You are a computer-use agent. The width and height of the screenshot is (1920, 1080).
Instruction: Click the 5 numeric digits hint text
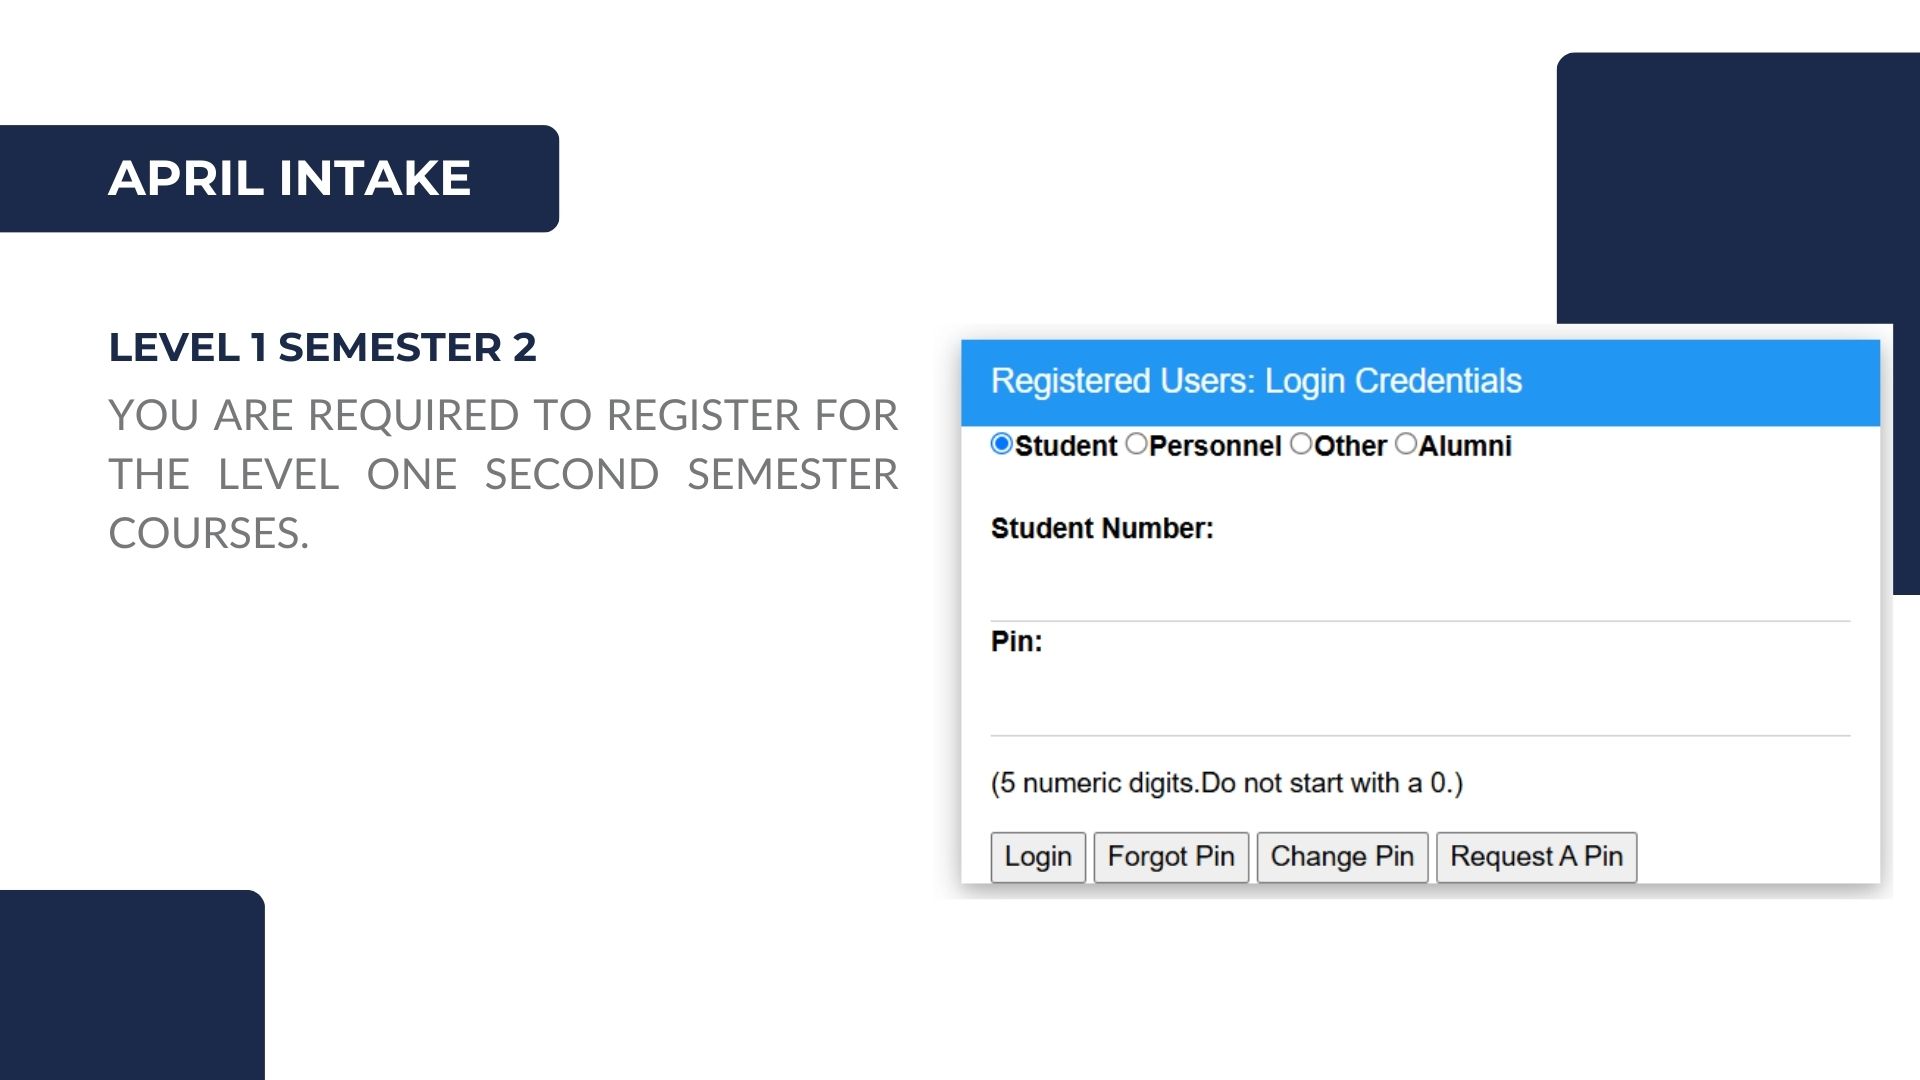[x=1226, y=783]
